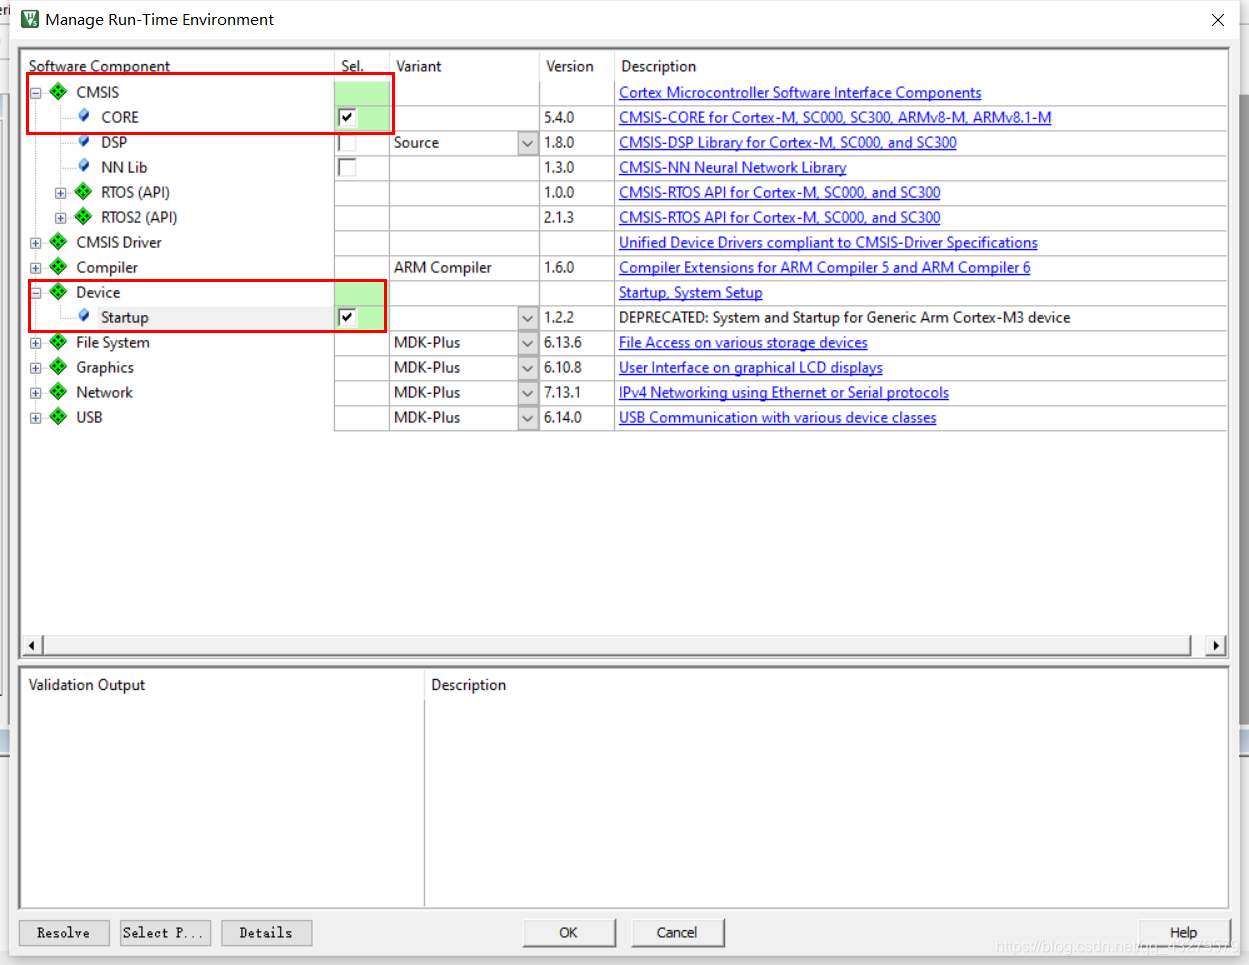Viewport: 1249px width, 965px height.
Task: Open Graphics MDK-Plus variant dropdown
Action: (x=528, y=368)
